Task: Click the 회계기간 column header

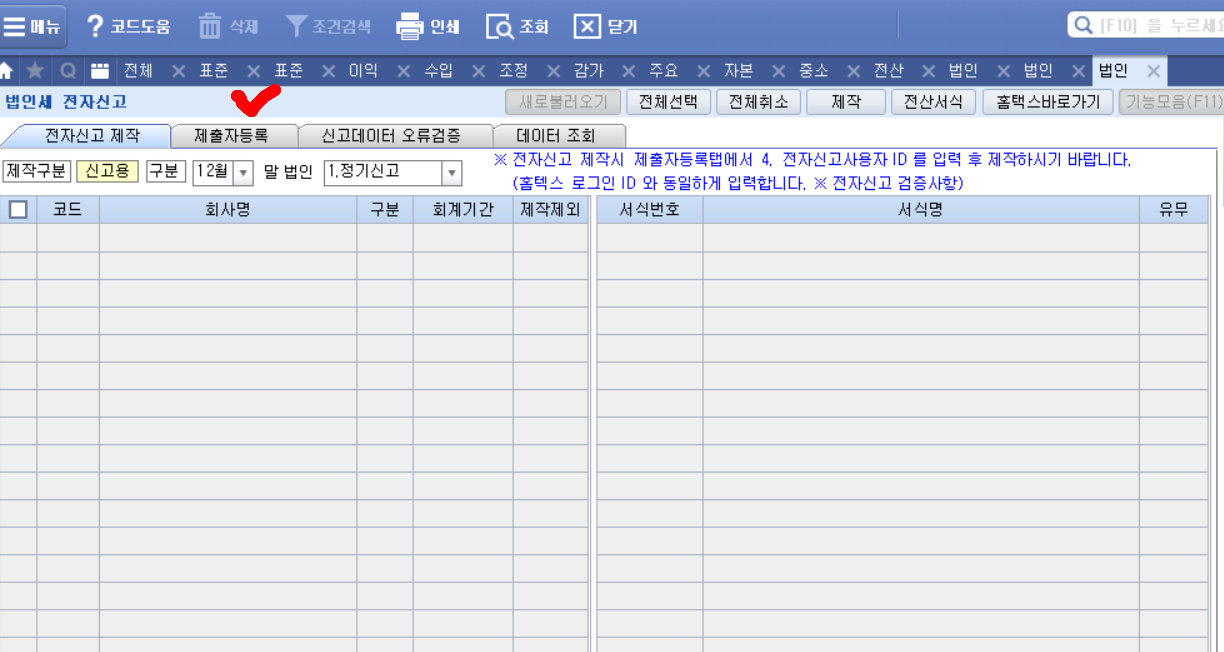Action: [x=463, y=210]
